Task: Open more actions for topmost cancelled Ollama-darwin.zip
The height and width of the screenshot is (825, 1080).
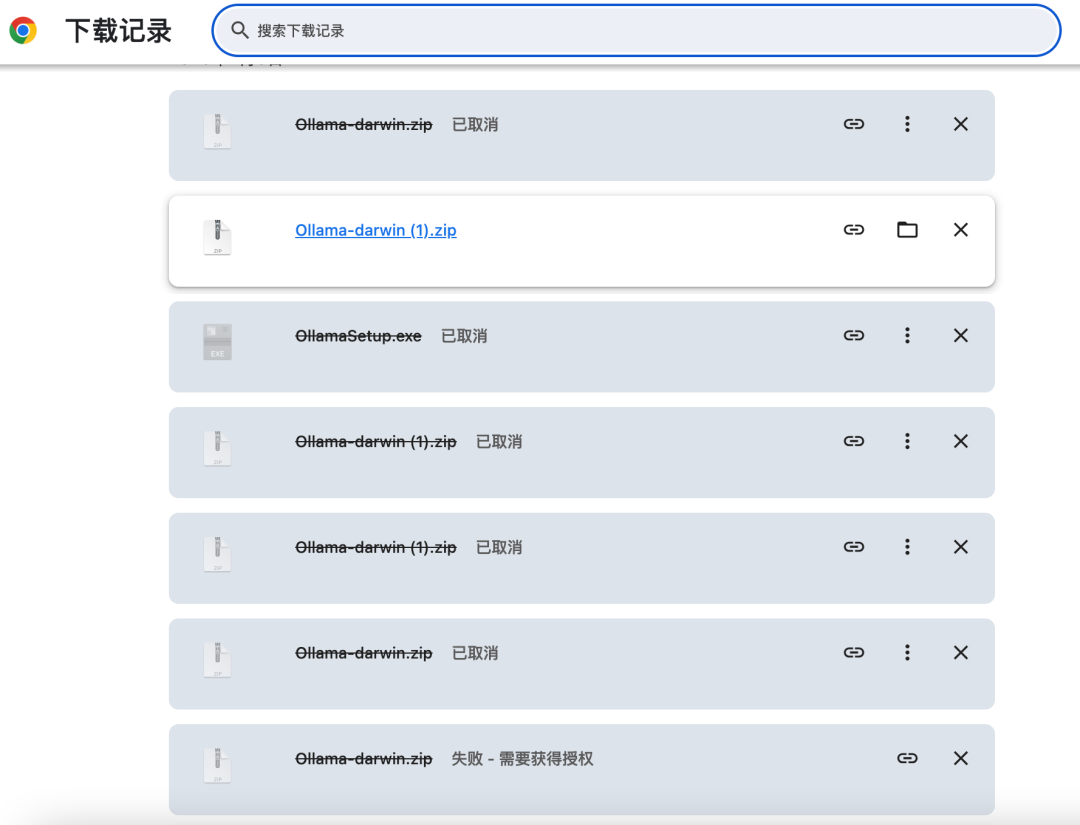Action: (x=907, y=124)
